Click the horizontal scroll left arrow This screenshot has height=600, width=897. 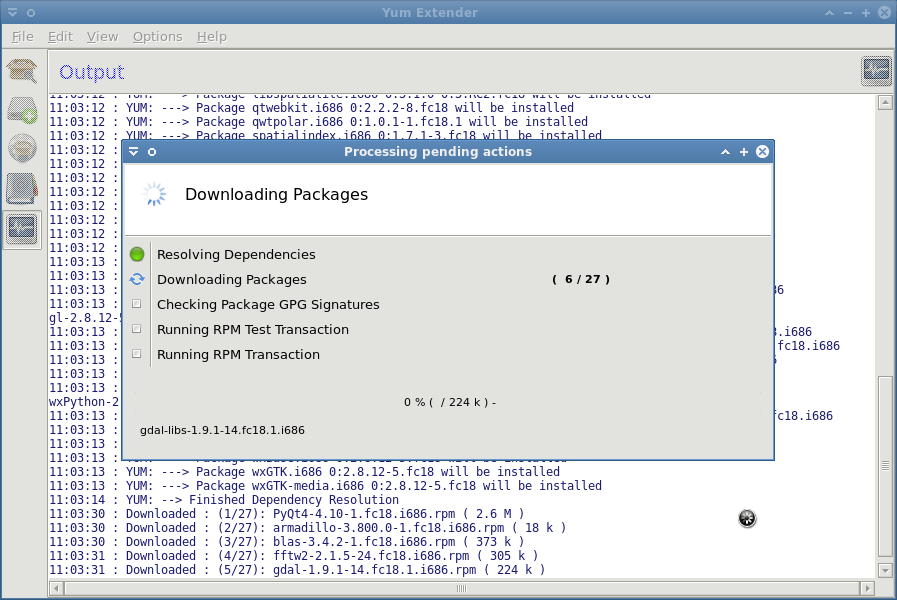click(57, 588)
